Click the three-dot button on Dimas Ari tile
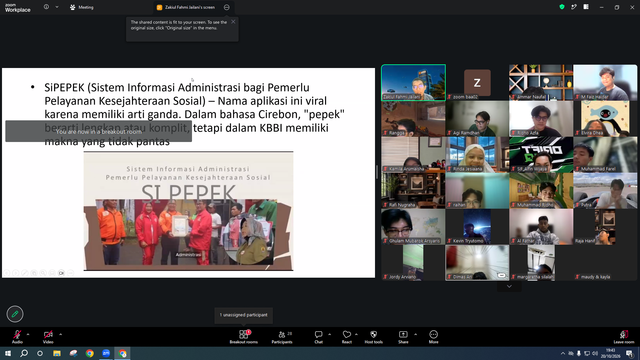The height and width of the screenshot is (360, 640). (502, 276)
